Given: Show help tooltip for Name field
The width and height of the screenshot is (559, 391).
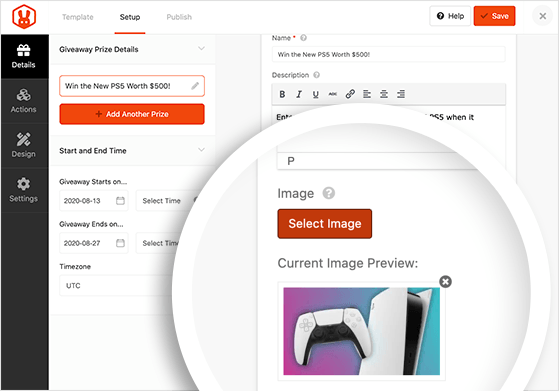Looking at the screenshot, I should point(303,38).
